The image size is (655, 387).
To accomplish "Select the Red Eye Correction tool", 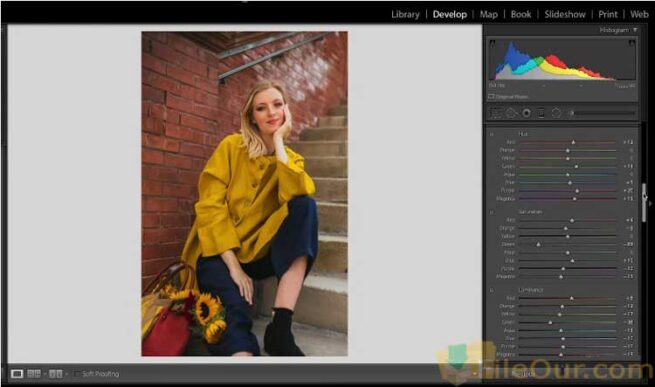I will [x=526, y=113].
